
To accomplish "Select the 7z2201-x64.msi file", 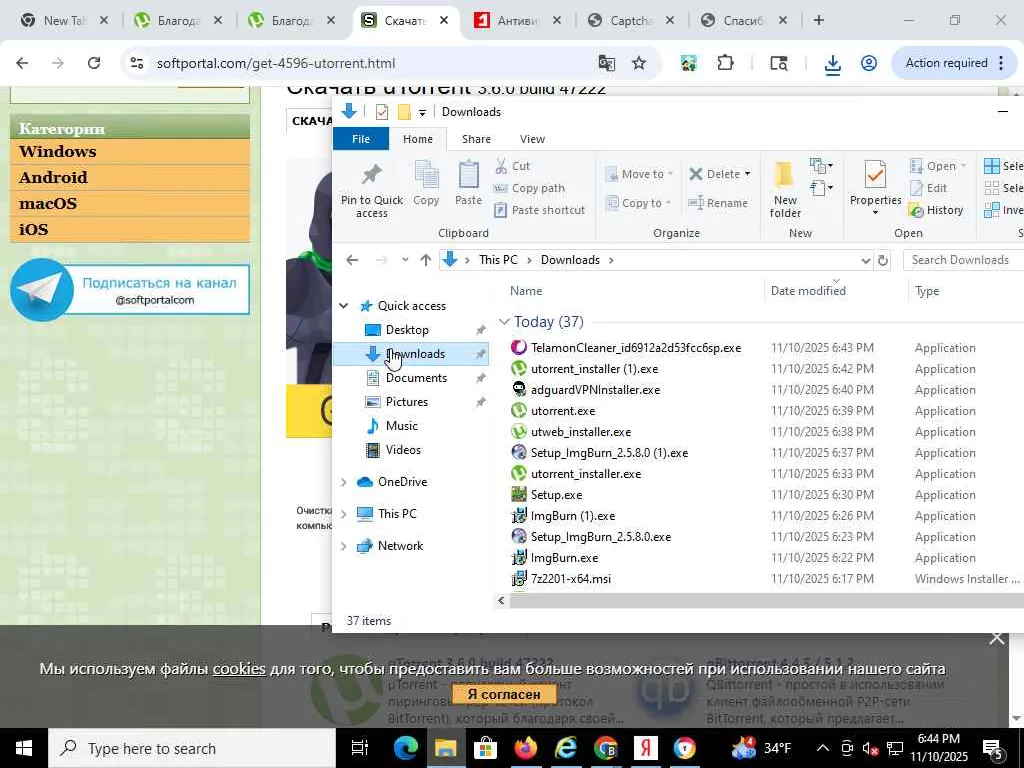I will click(x=570, y=579).
